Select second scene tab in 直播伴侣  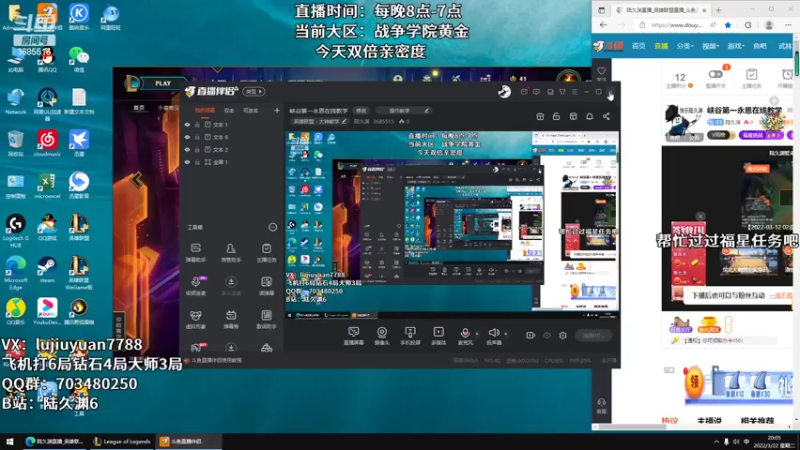229,110
